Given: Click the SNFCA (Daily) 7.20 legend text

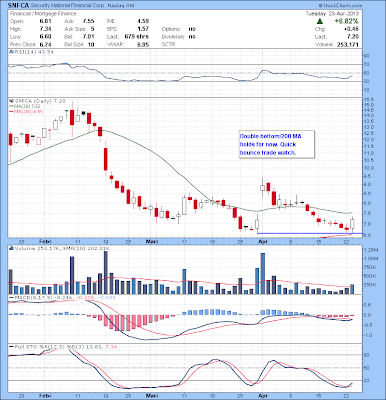Looking at the screenshot, I should pyautogui.click(x=40, y=101).
